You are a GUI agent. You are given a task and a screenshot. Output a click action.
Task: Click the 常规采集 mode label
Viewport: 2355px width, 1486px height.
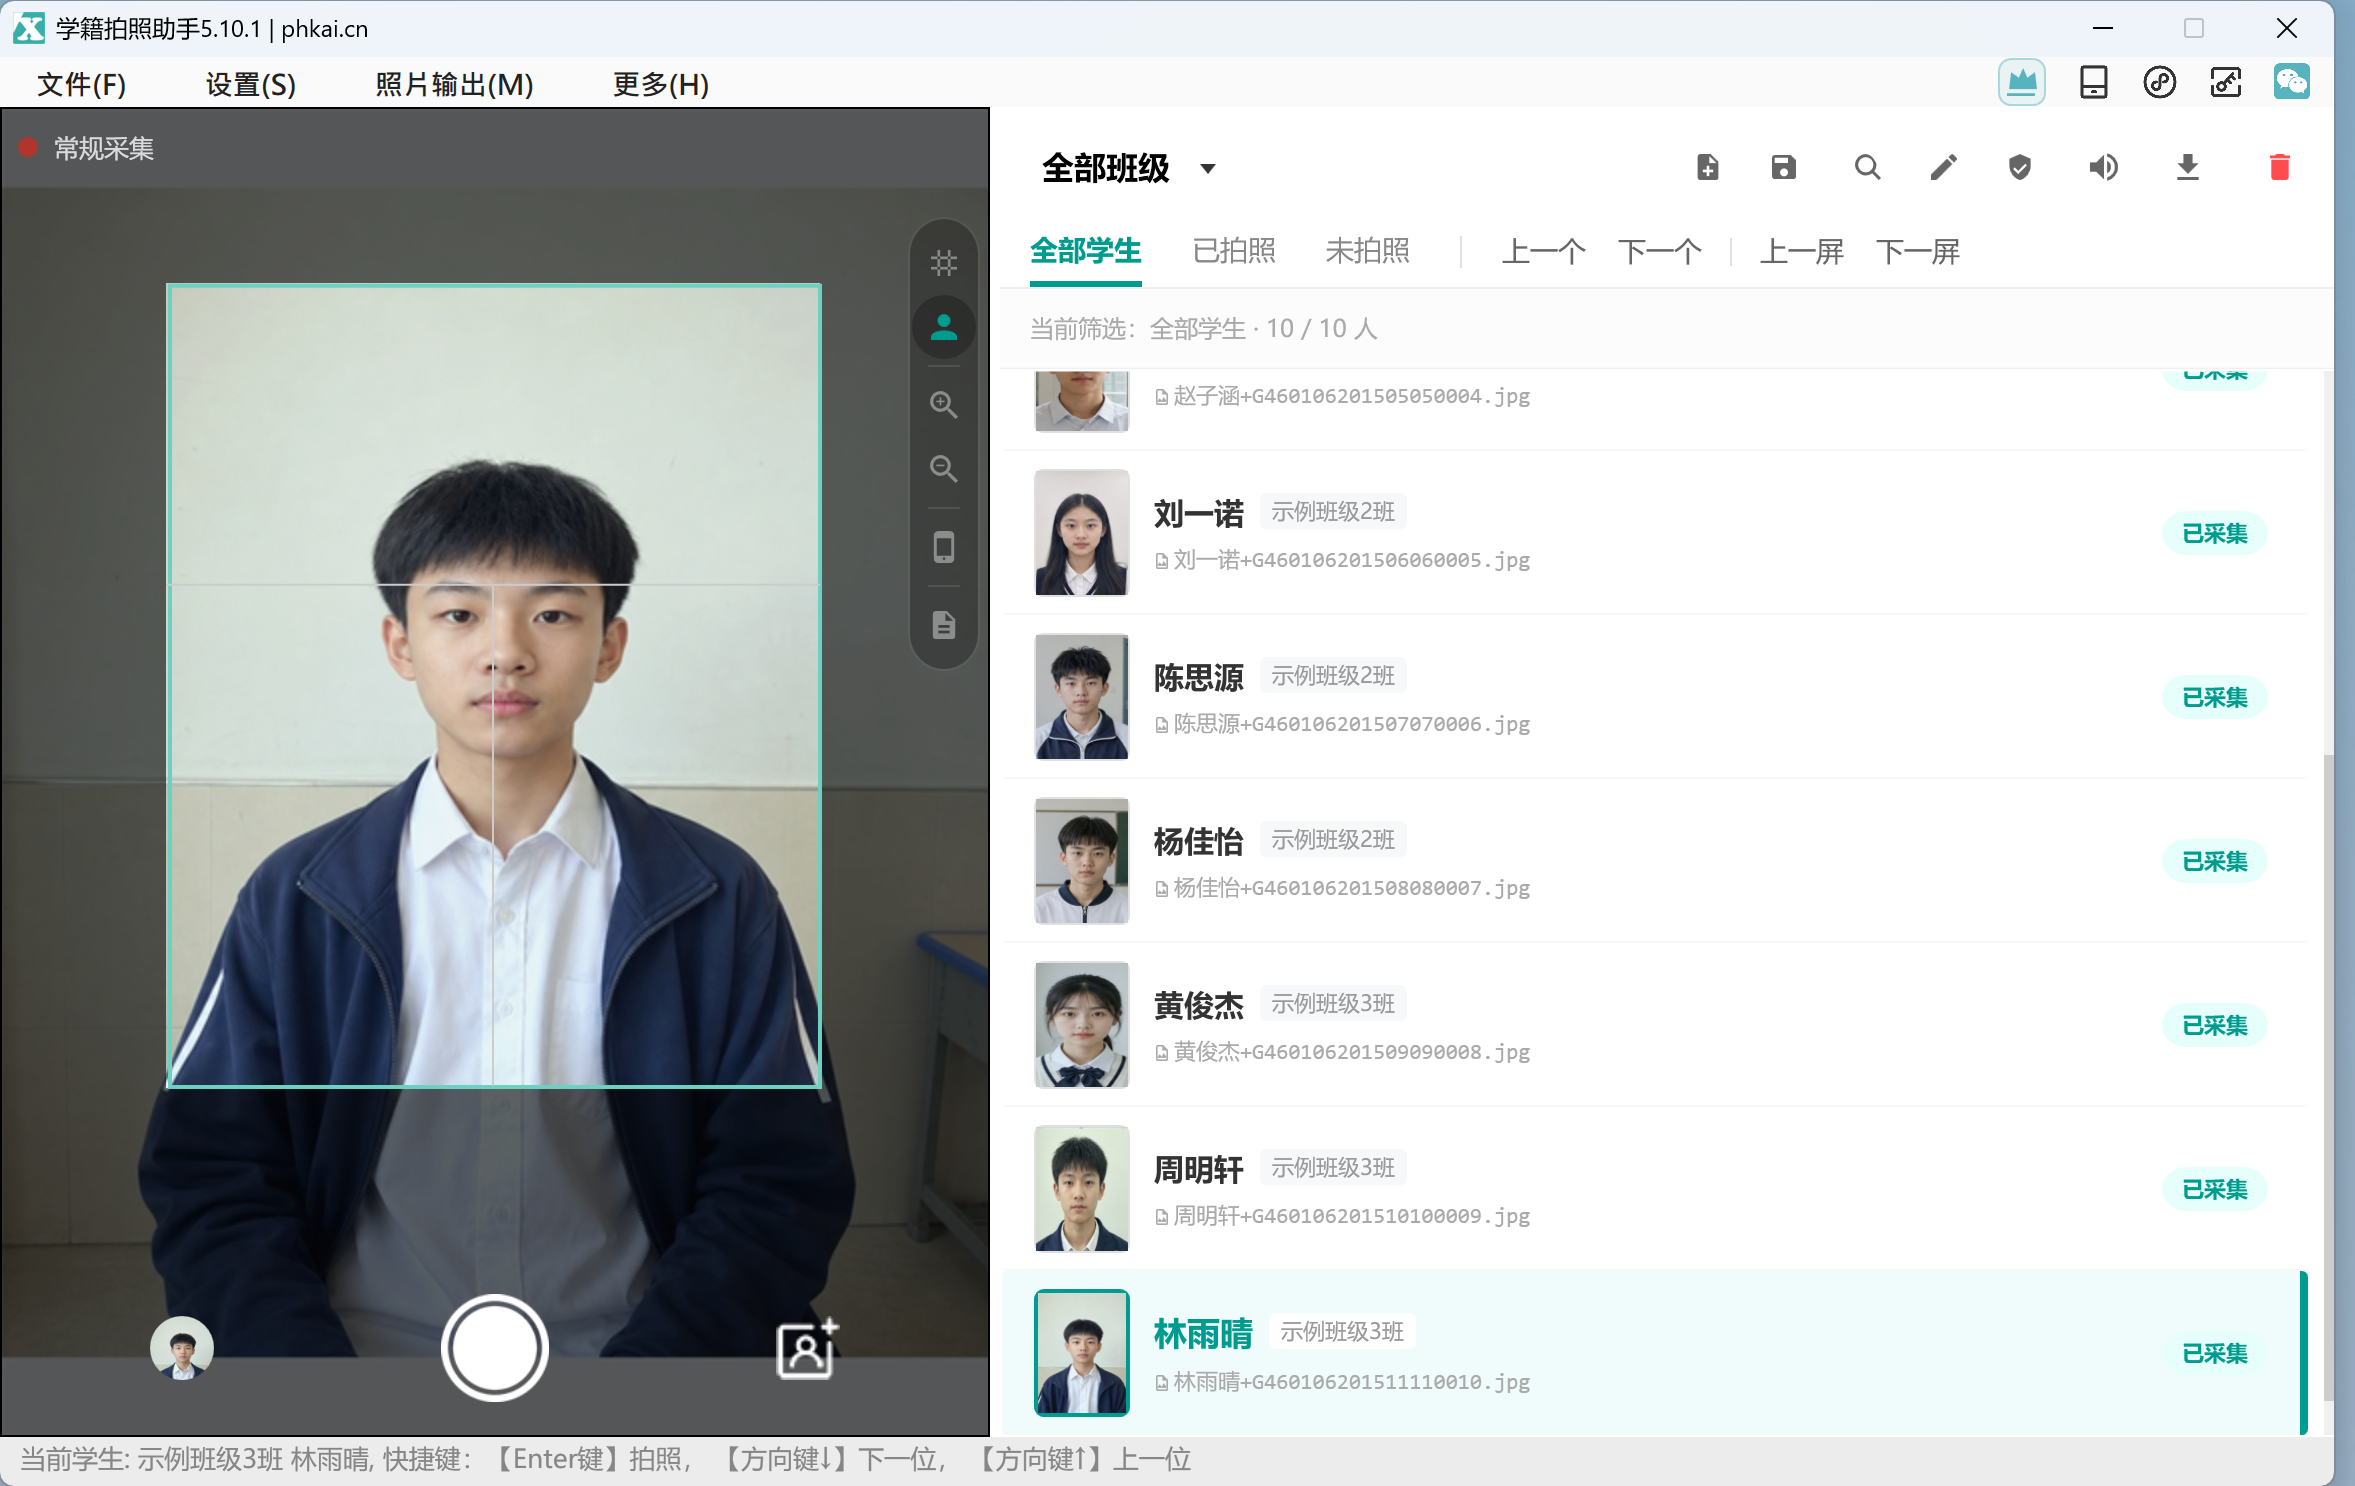(104, 149)
